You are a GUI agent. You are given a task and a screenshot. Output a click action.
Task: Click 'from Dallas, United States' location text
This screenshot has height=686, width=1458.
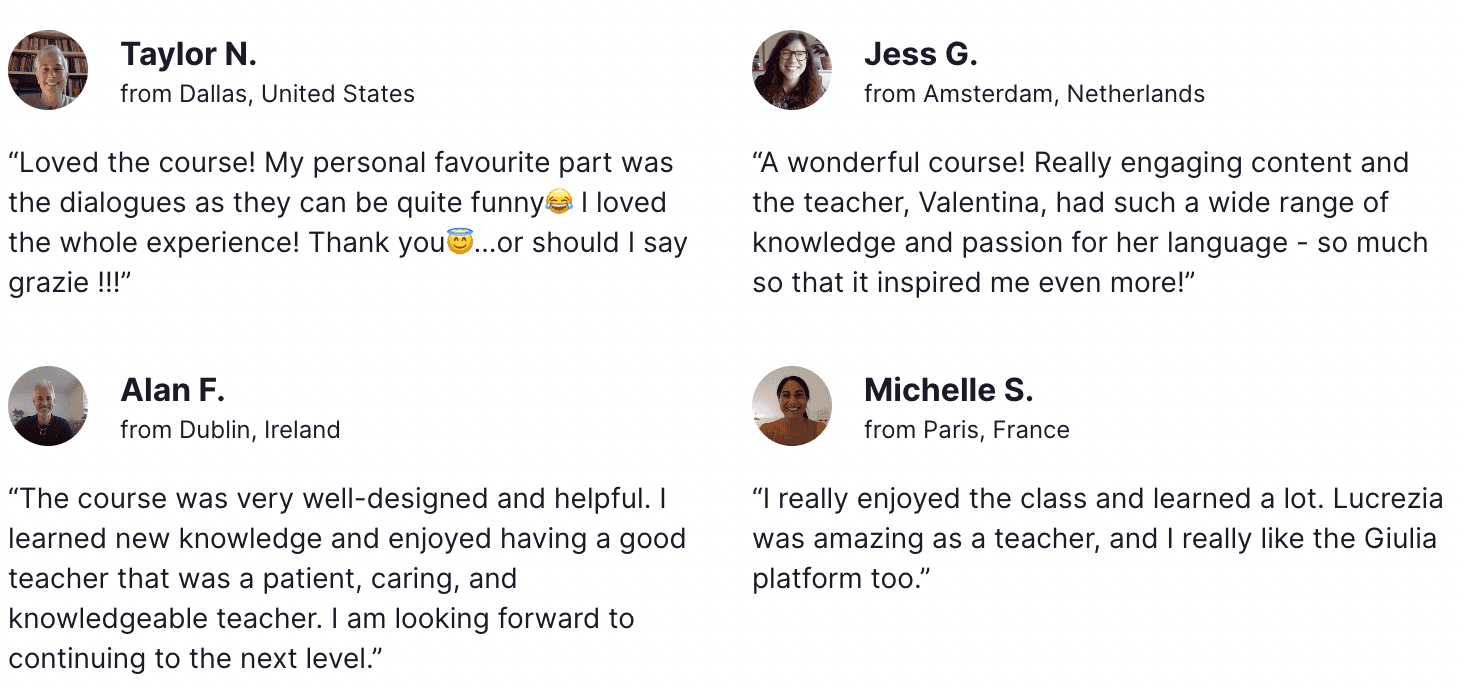pos(267,94)
